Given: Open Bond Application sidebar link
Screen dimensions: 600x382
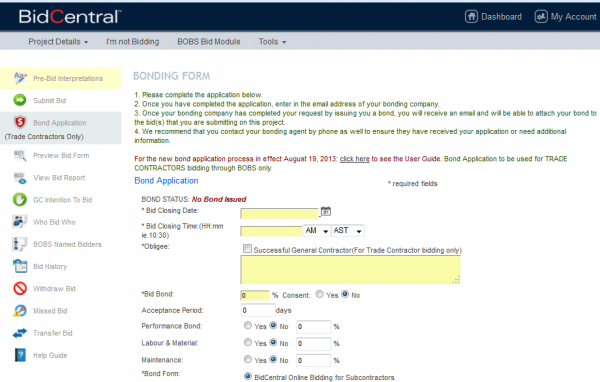Looking at the screenshot, I should tap(59, 123).
